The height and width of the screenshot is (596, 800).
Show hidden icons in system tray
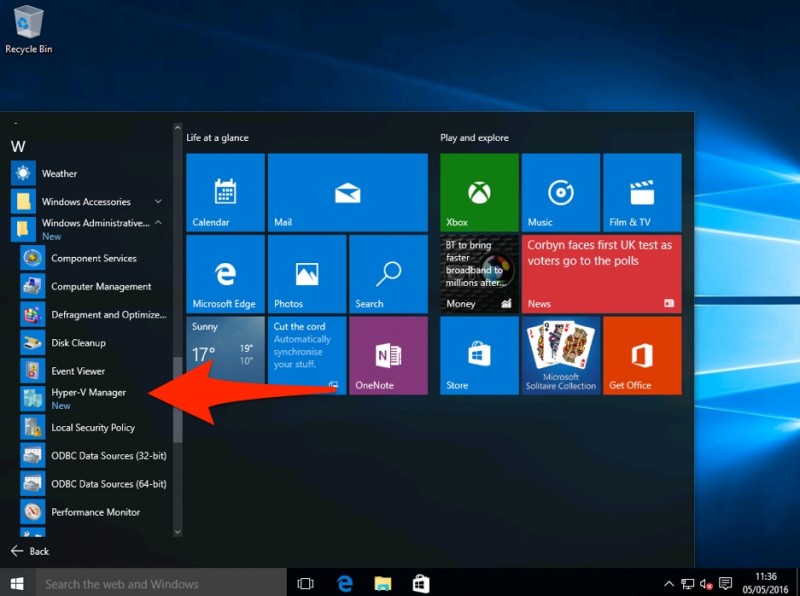click(668, 583)
